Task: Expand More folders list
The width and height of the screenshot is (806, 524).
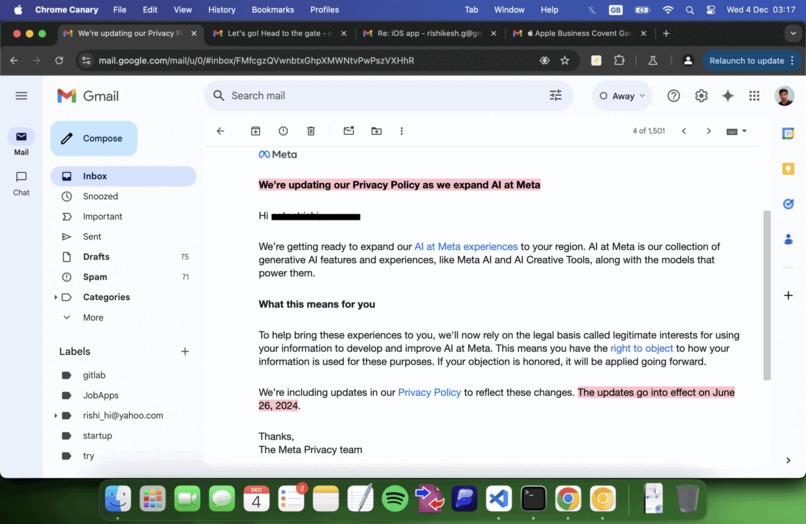Action: point(123,317)
